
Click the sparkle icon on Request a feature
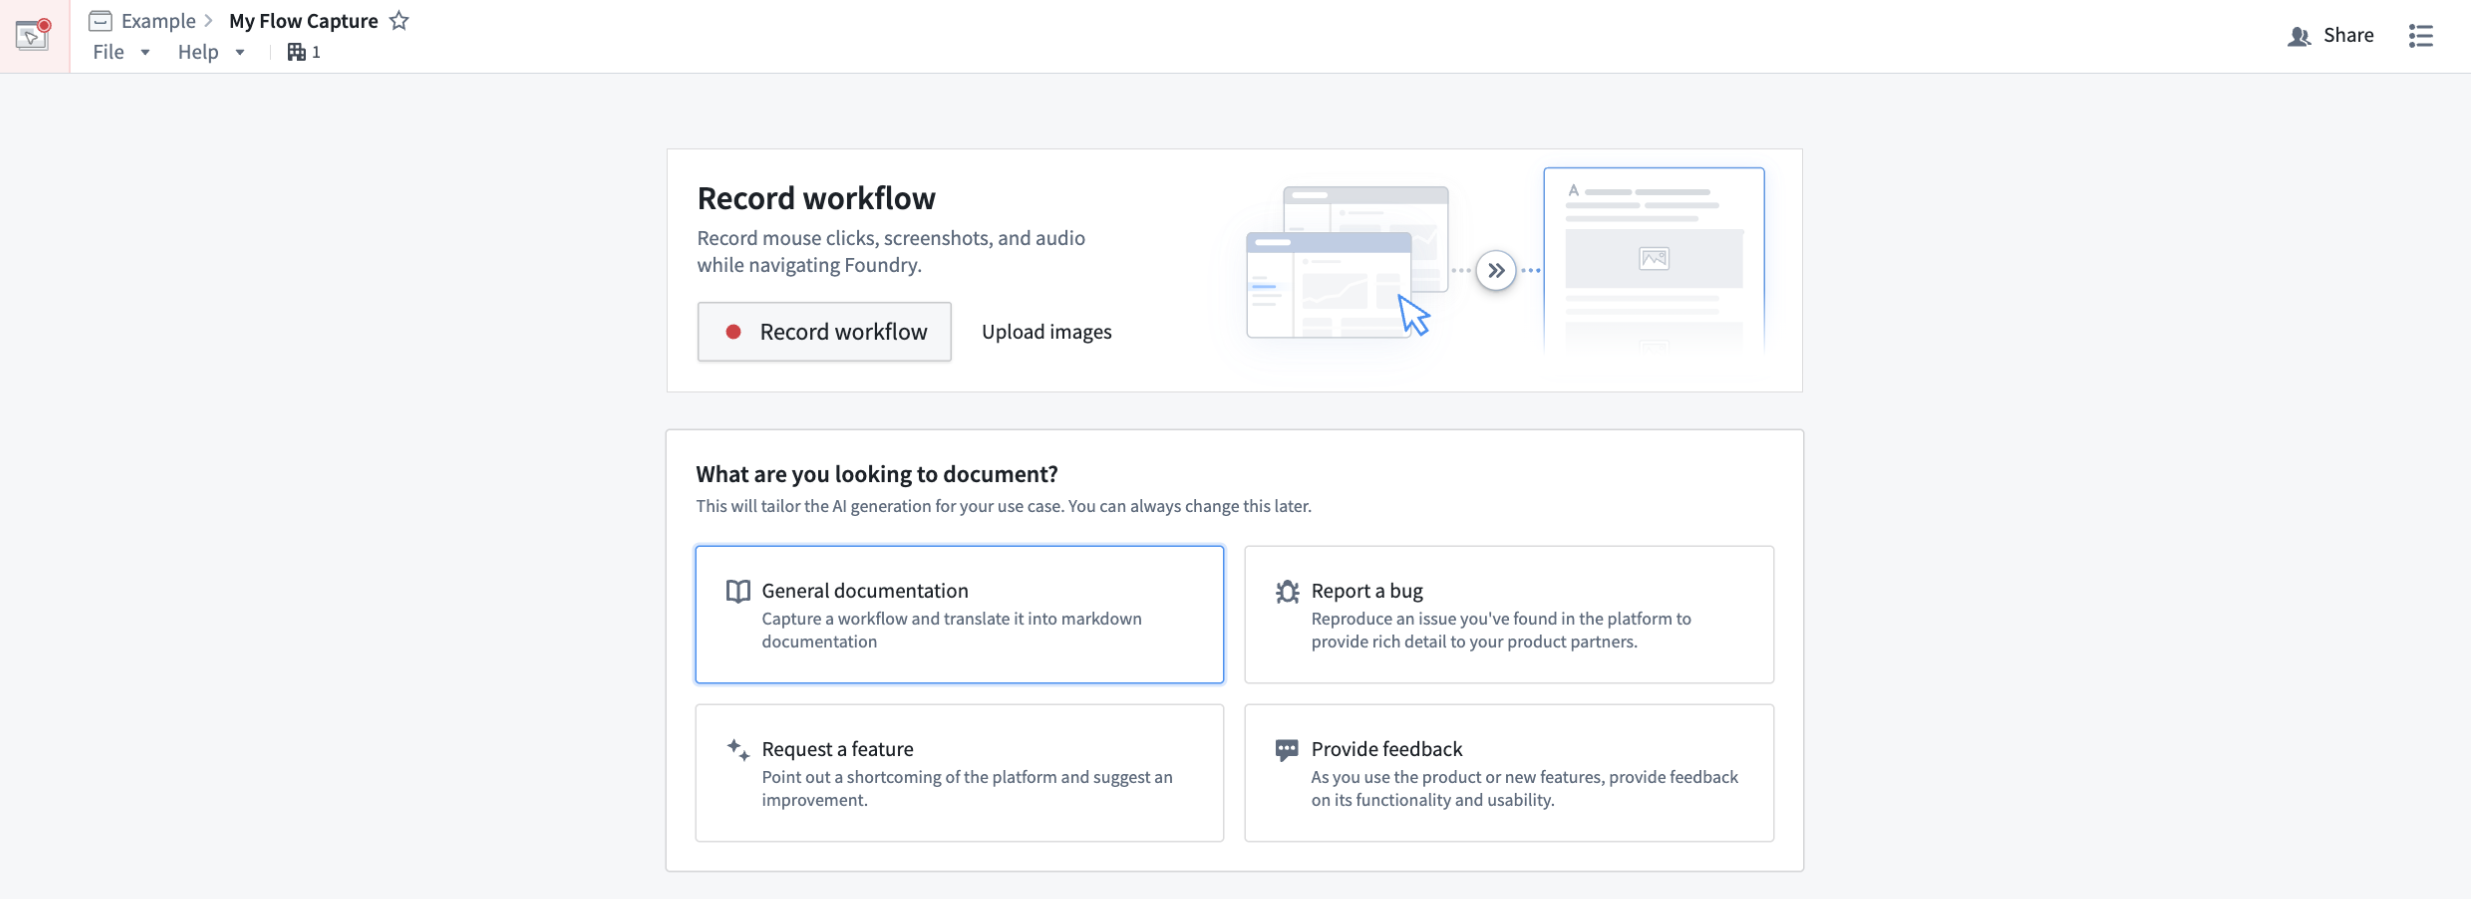[x=738, y=750]
